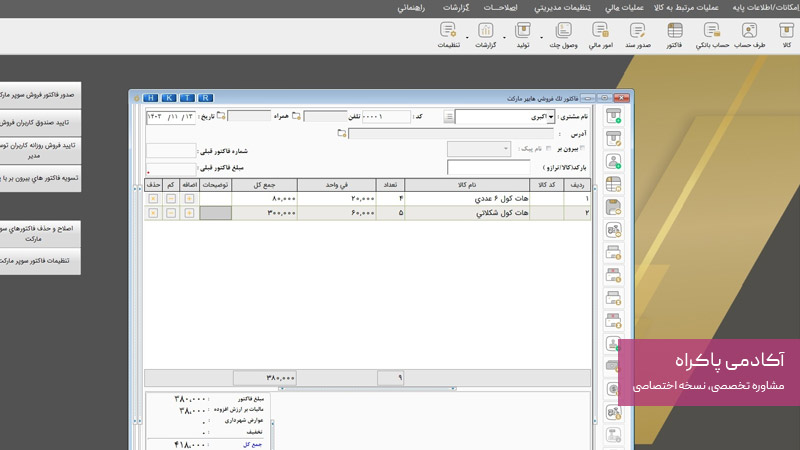800x450 pixels.
Task: Click the اضافه plus button in row 1
Action: 189,198
